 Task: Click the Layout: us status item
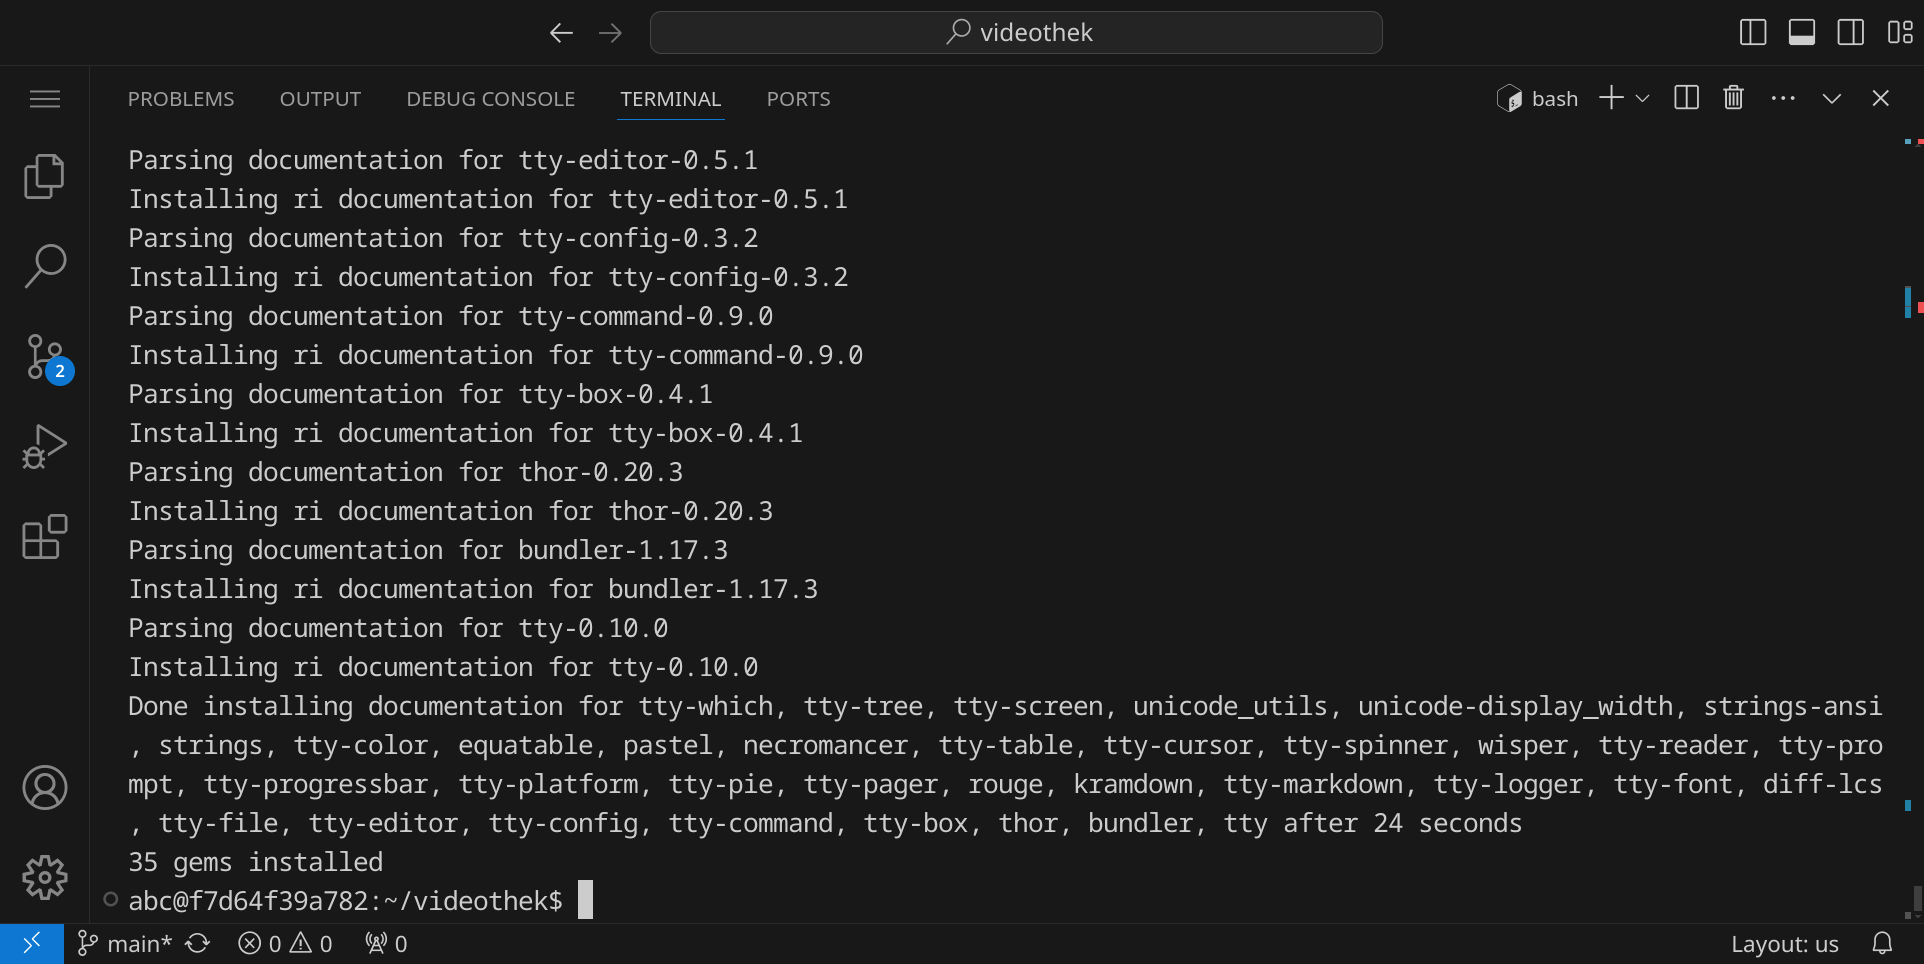coord(1784,944)
